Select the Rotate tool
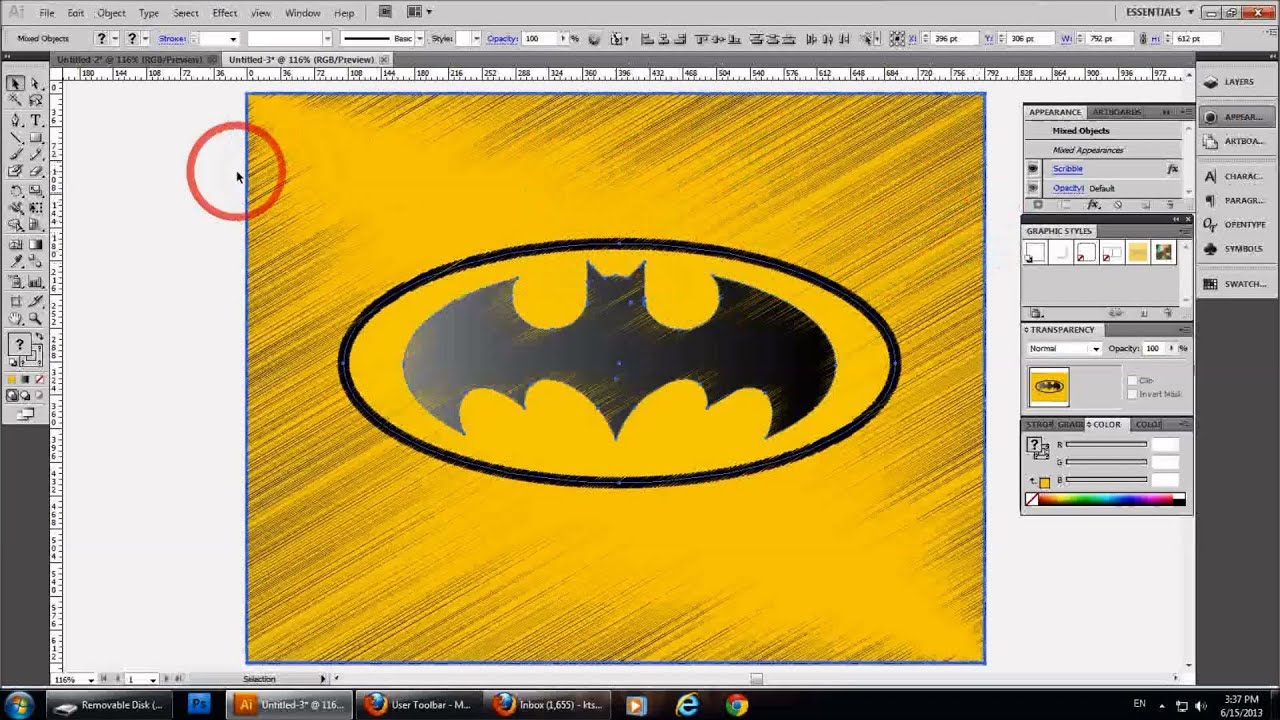This screenshot has width=1280, height=720. coord(16,190)
